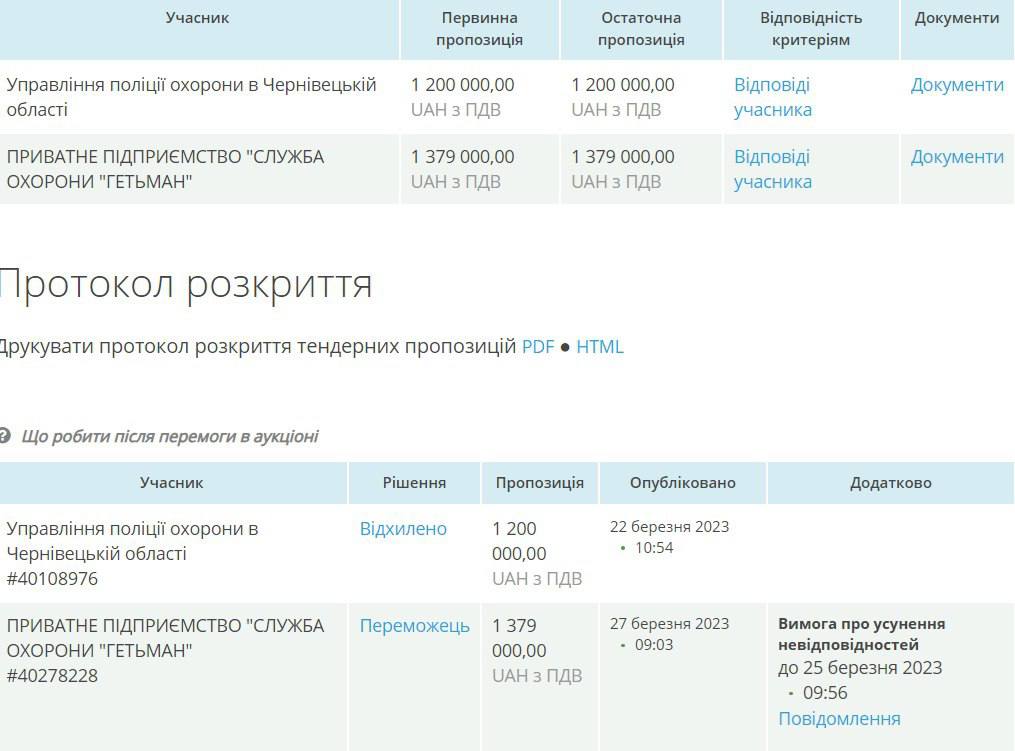Open 'Що робити після перемоги в аукціоні' hint
The image size is (1015, 751).
170,436
